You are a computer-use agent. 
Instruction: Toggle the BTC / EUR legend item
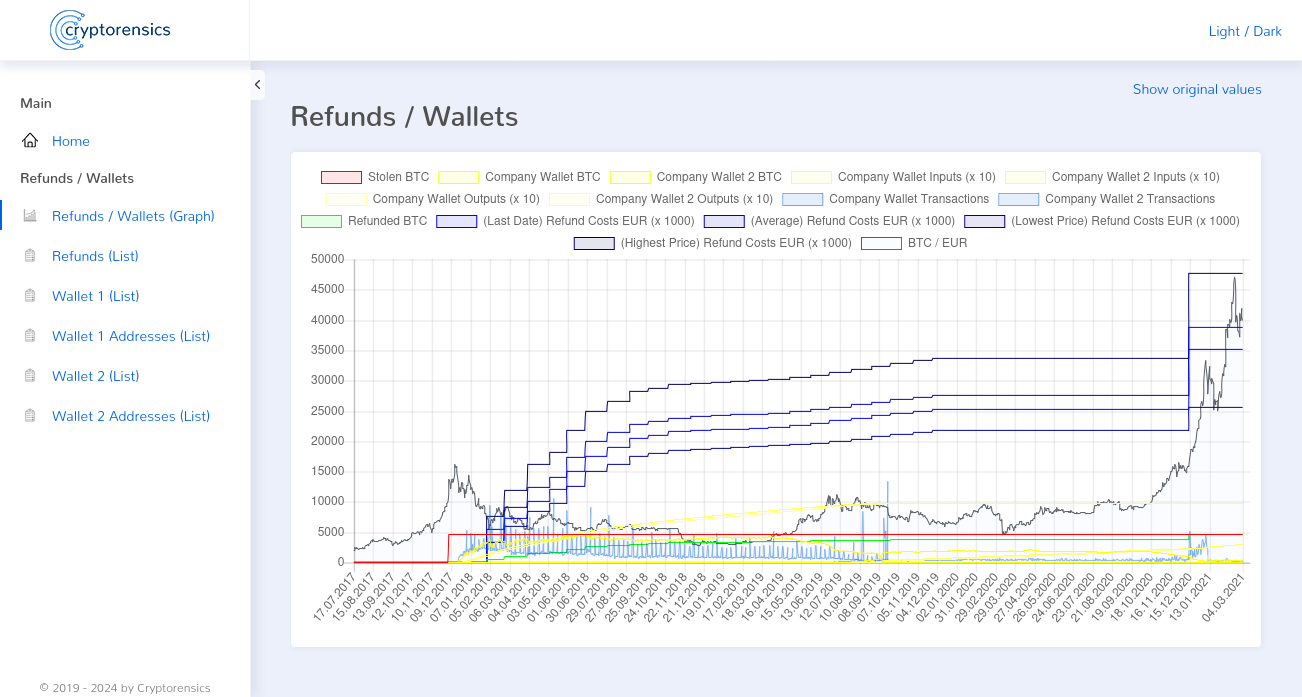(915, 243)
